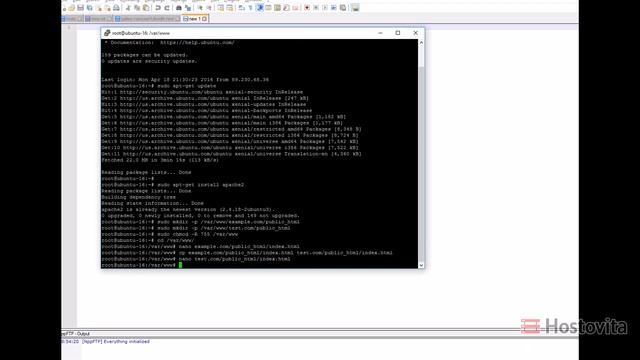Image resolution: width=640 pixels, height=360 pixels.
Task: Maximize the PuTTY terminal window
Action: [398, 33]
